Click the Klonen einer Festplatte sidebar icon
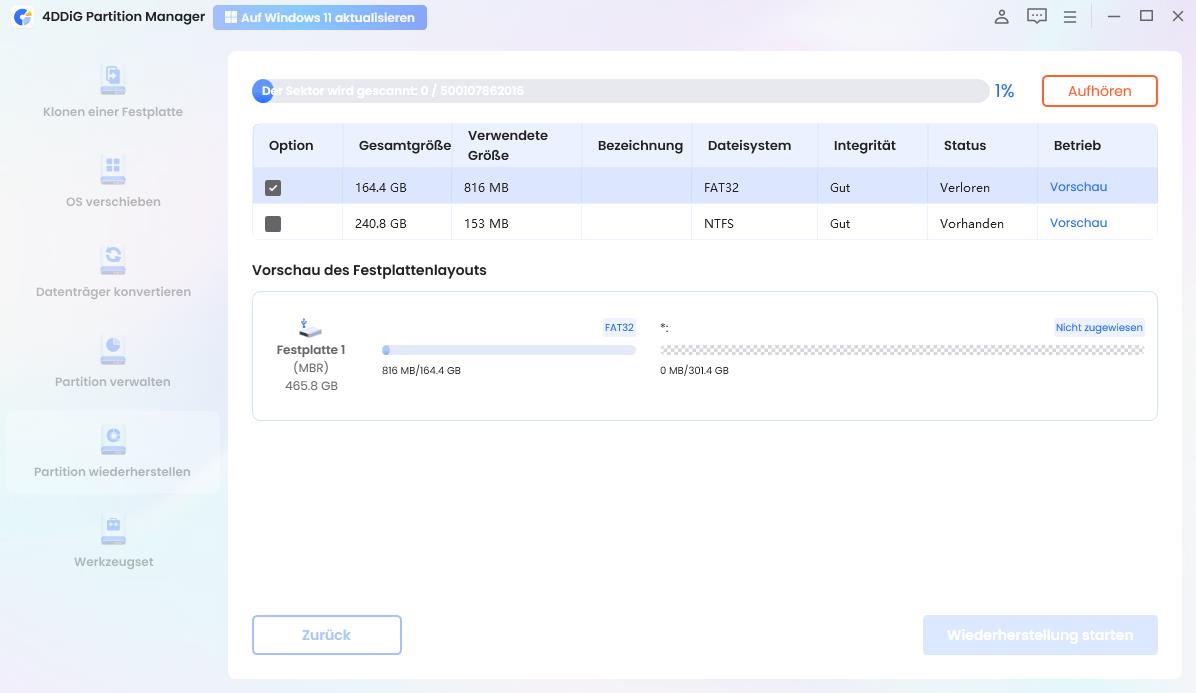The width and height of the screenshot is (1196, 693). coord(112,79)
